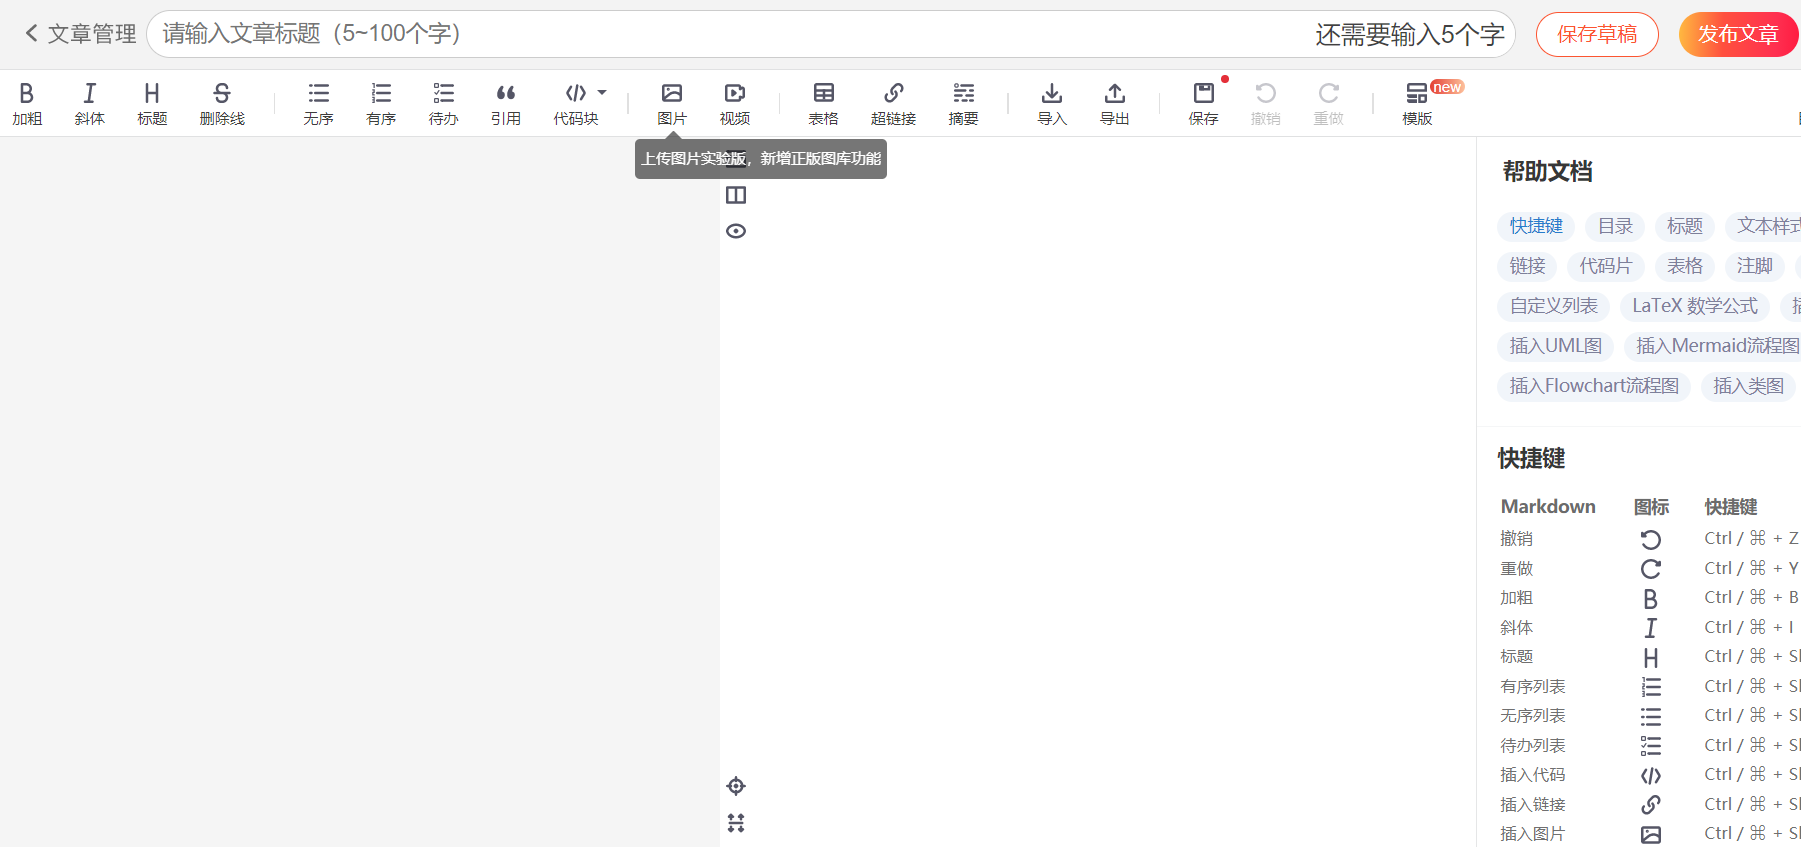Click the 保存草稿 button
Screen dimensions: 1801x847
[1597, 34]
